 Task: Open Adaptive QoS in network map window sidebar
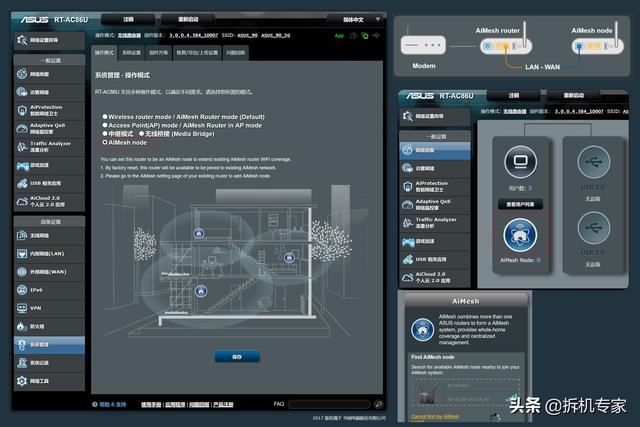(434, 205)
